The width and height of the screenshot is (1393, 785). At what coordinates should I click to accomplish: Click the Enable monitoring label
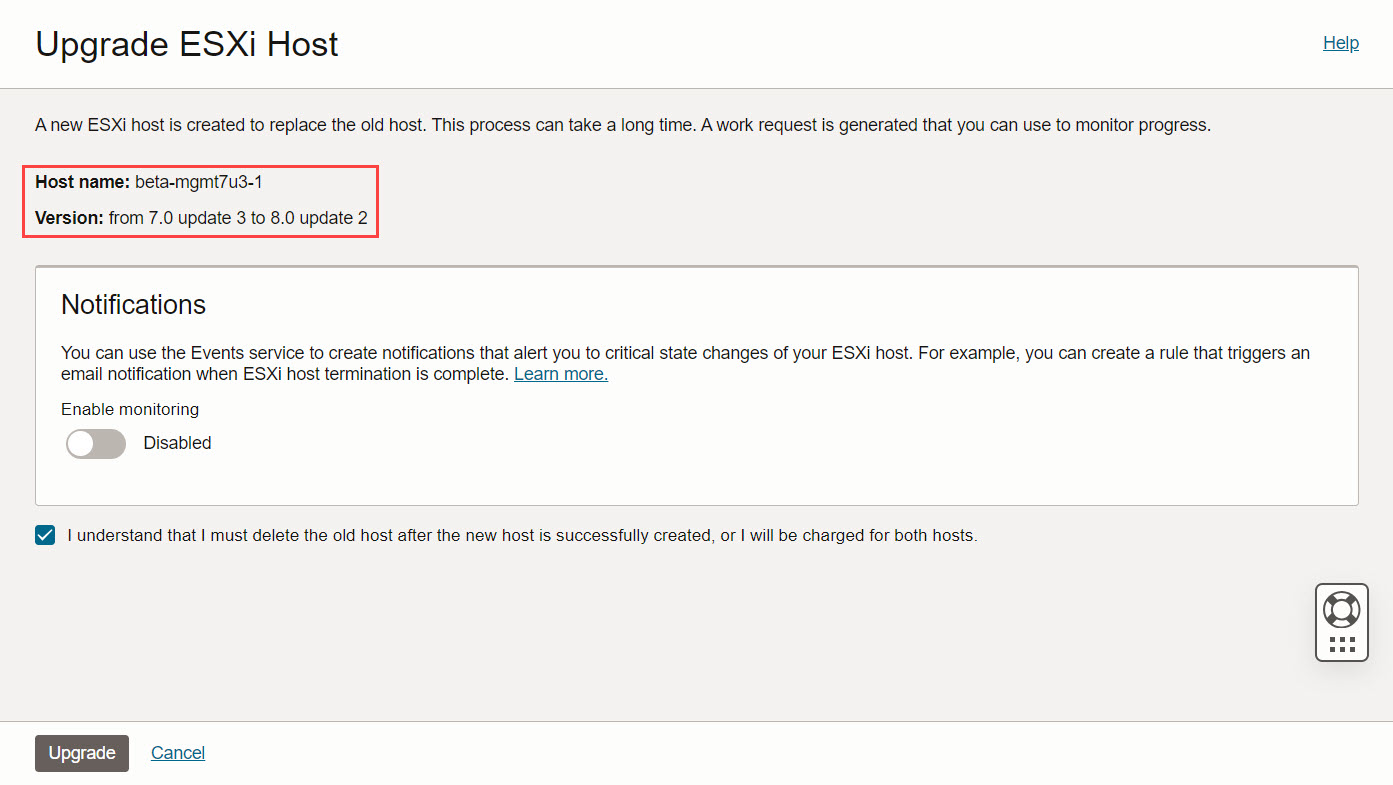pos(130,409)
